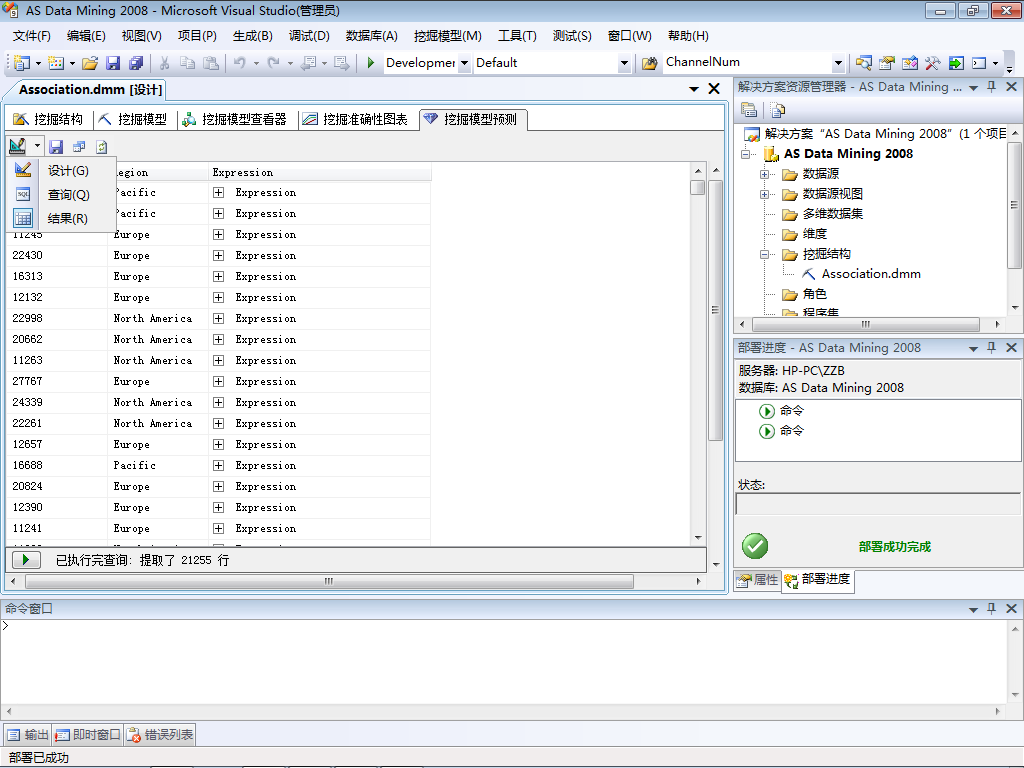This screenshot has width=1024, height=768.
Task: Click the Redo arrow icon
Action: [274, 63]
